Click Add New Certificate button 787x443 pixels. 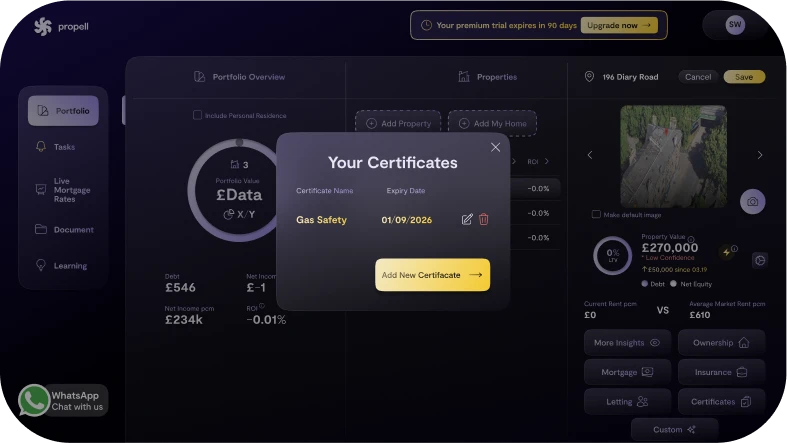432,275
